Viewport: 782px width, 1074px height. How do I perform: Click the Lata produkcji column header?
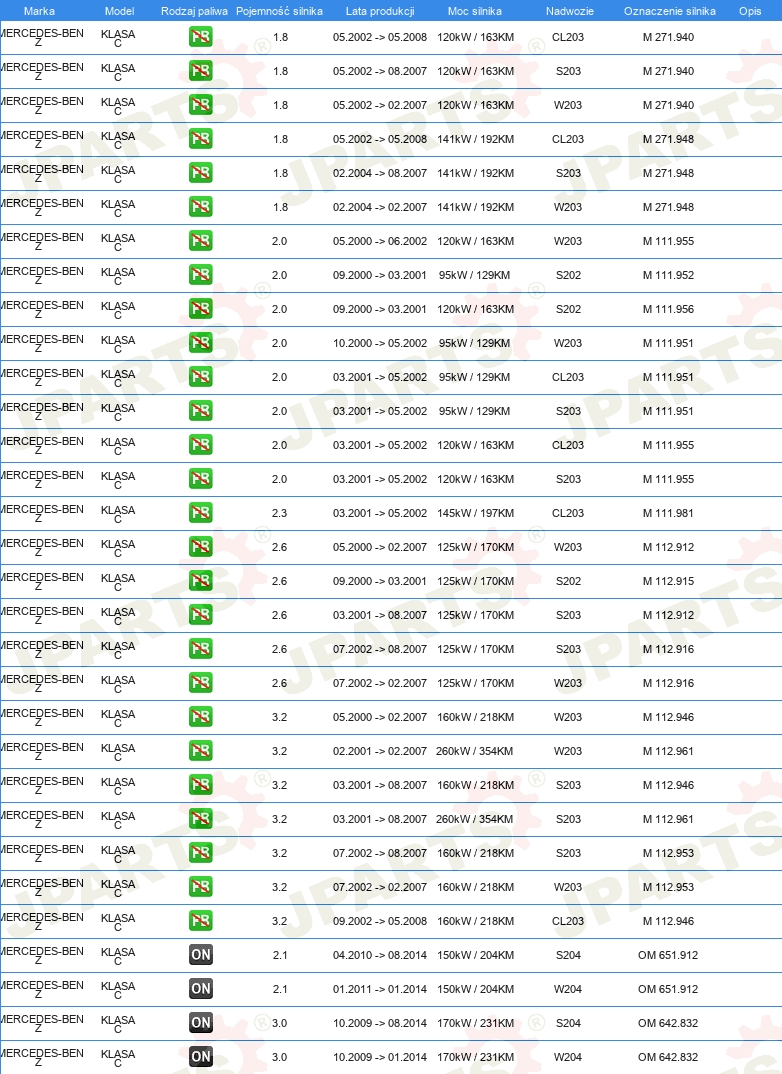coord(380,11)
